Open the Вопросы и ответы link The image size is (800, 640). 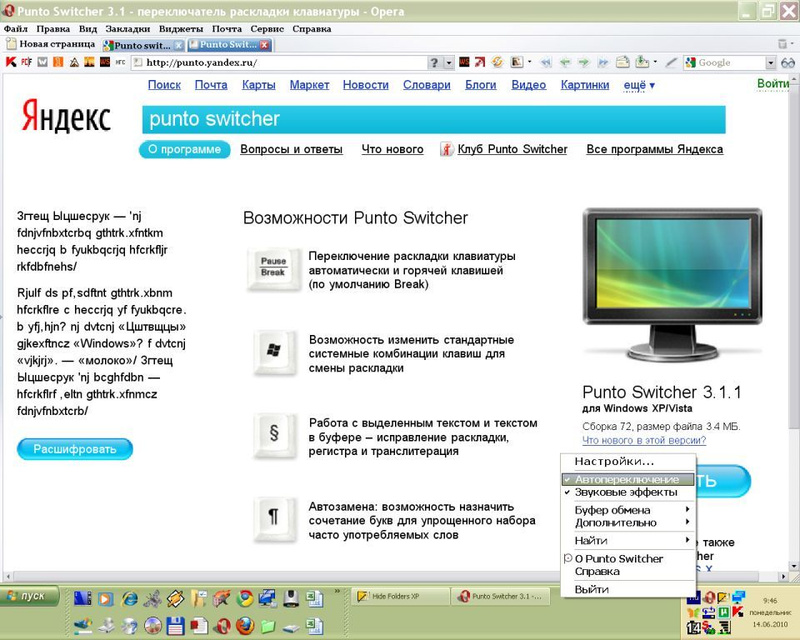(295, 149)
